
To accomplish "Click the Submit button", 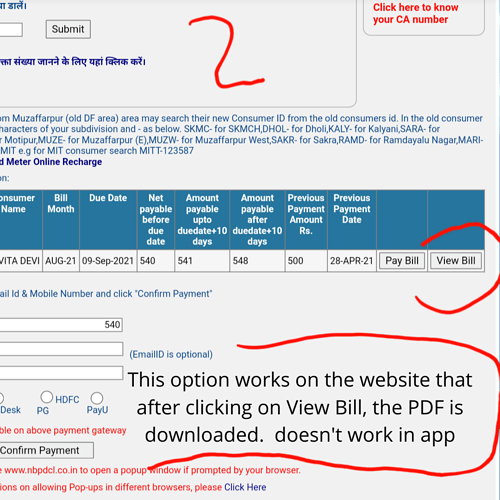I will (68, 29).
